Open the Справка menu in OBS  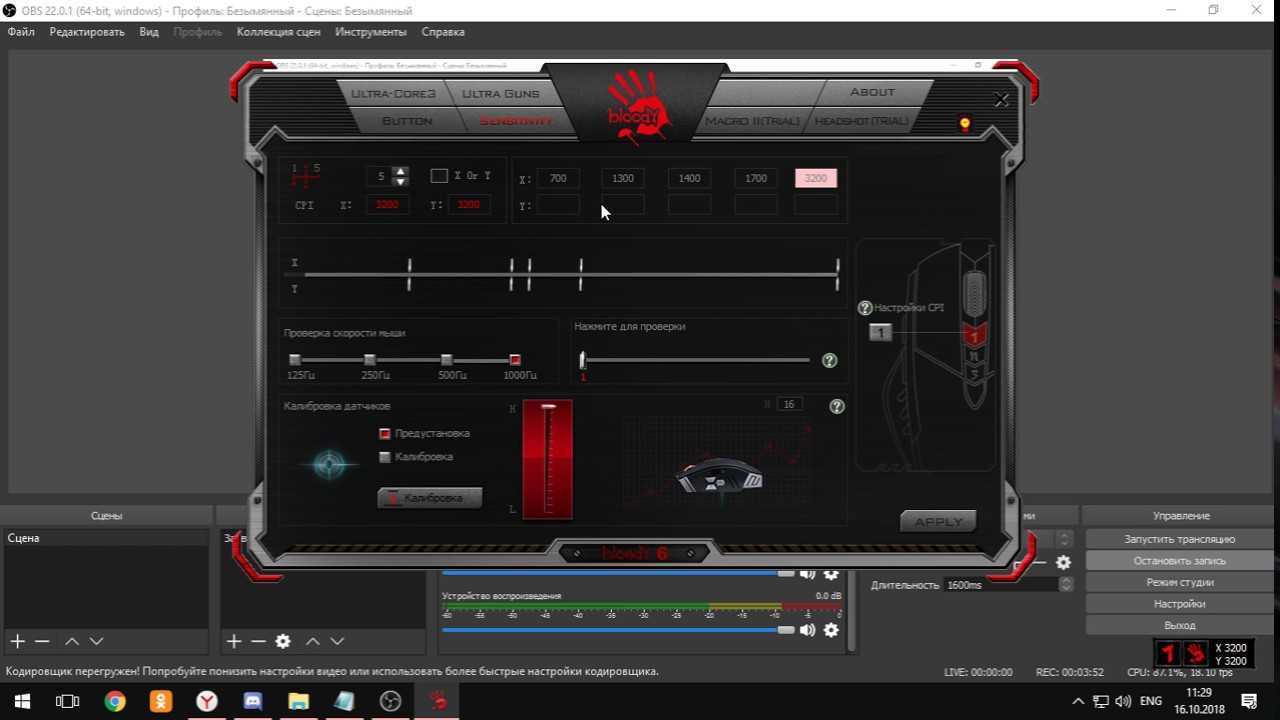point(443,32)
